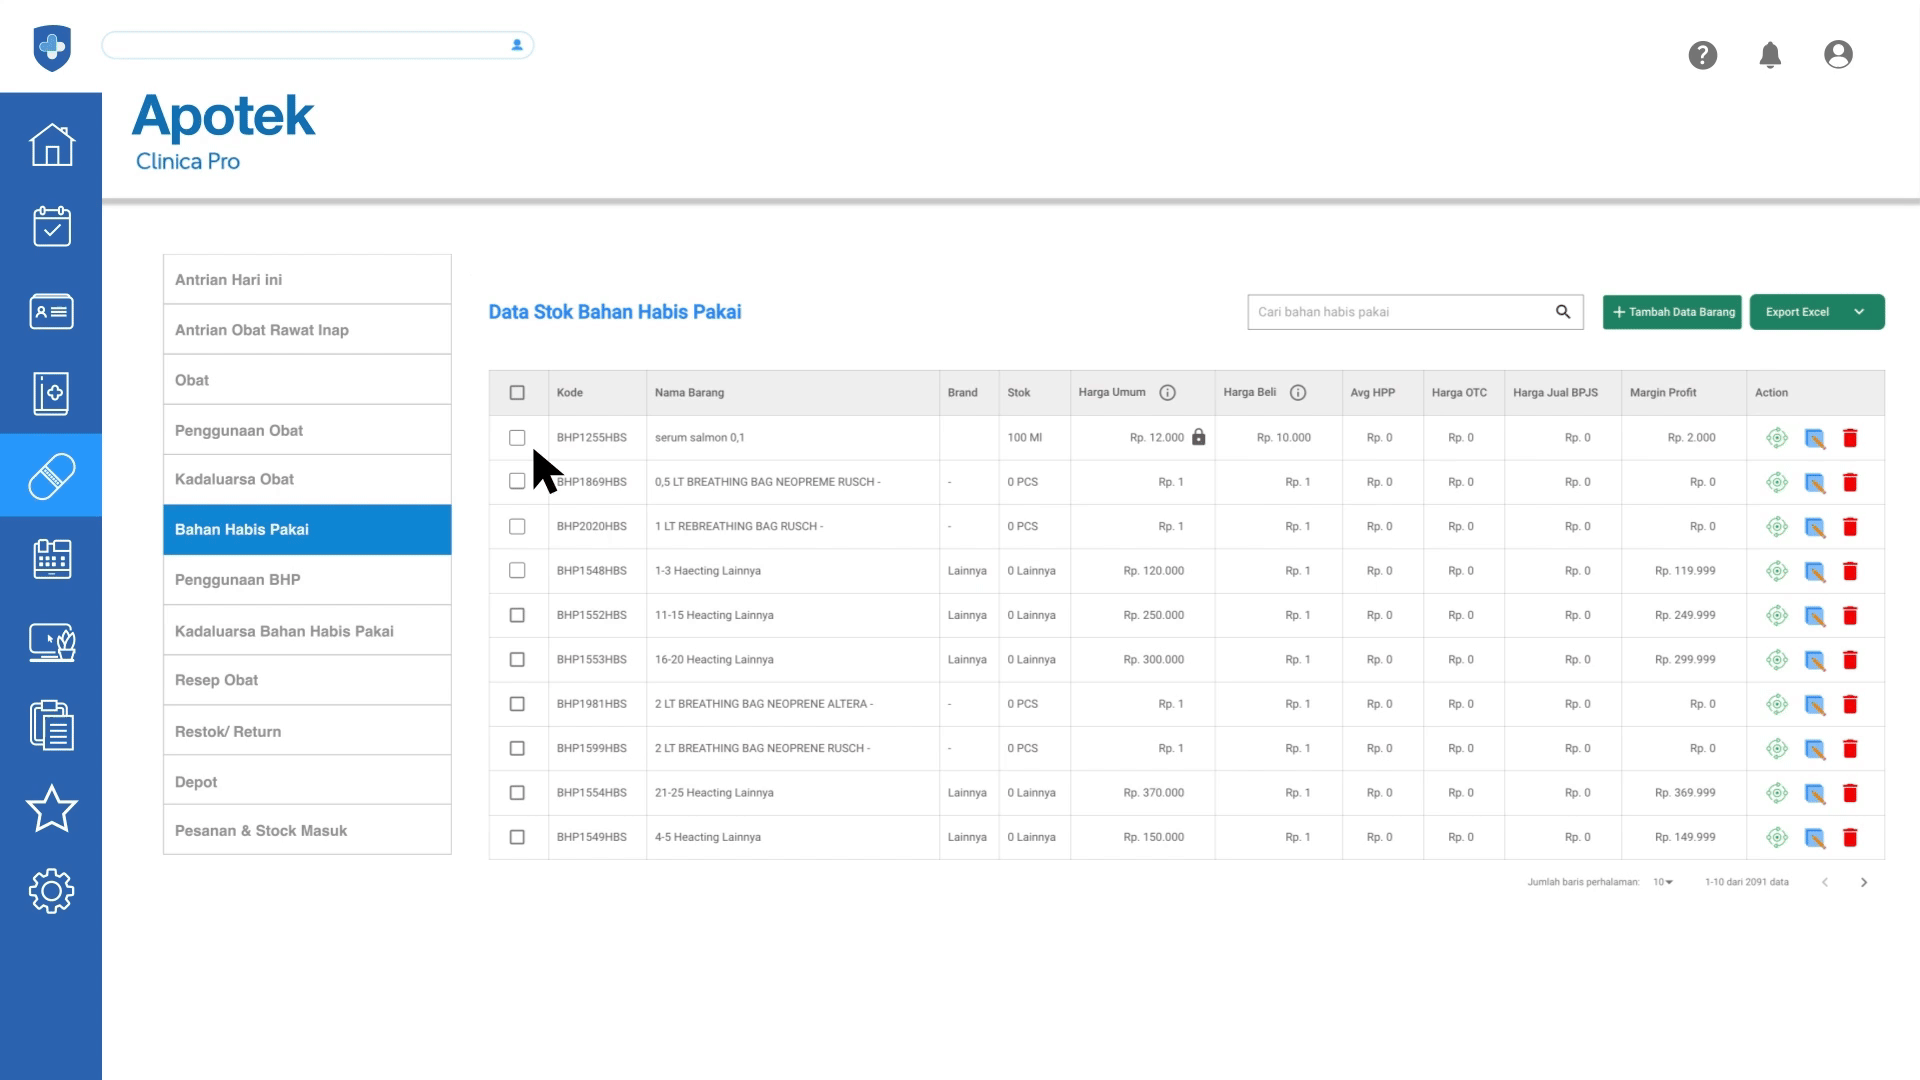
Task: Select checkbox for BHP1554HBS row
Action: [x=517, y=793]
